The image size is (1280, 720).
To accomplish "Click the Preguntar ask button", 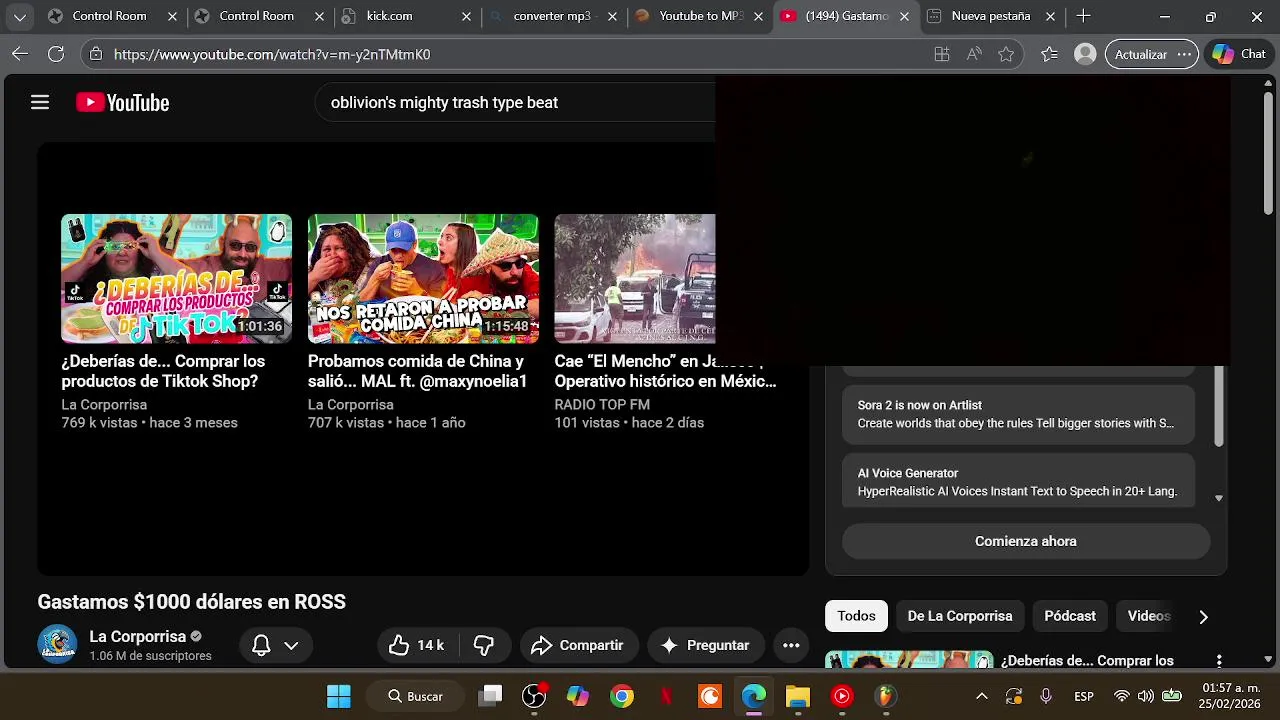I will point(705,645).
